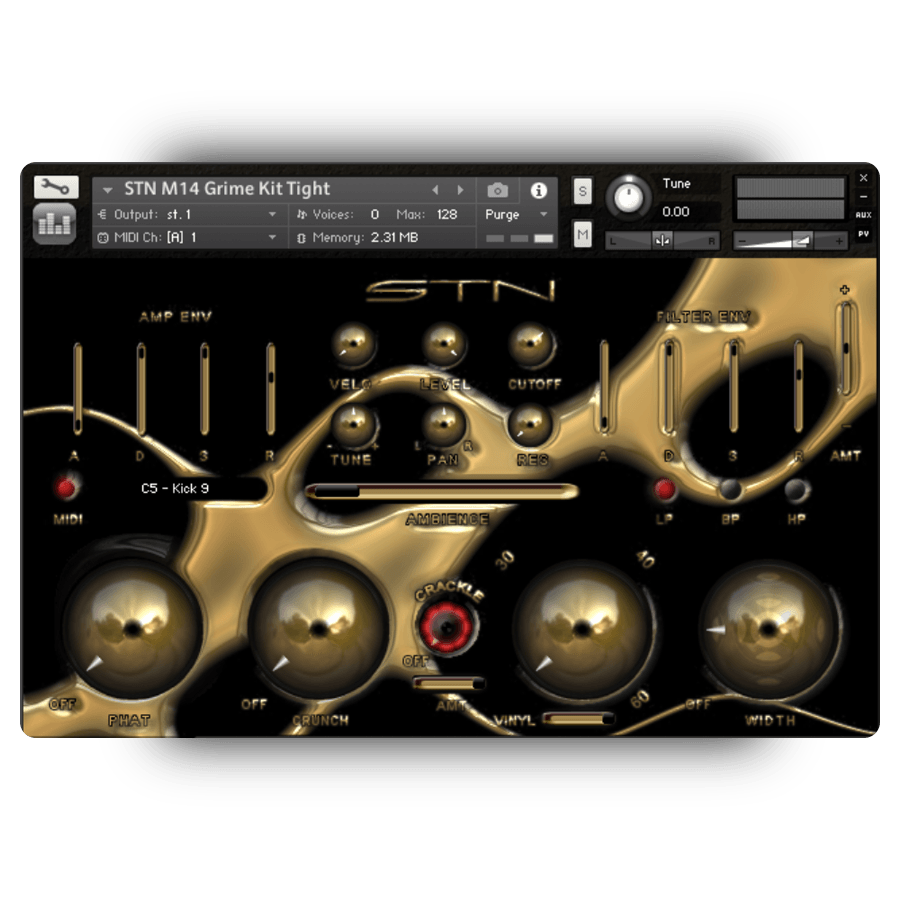Click the LEVEL knob

pos(443,344)
